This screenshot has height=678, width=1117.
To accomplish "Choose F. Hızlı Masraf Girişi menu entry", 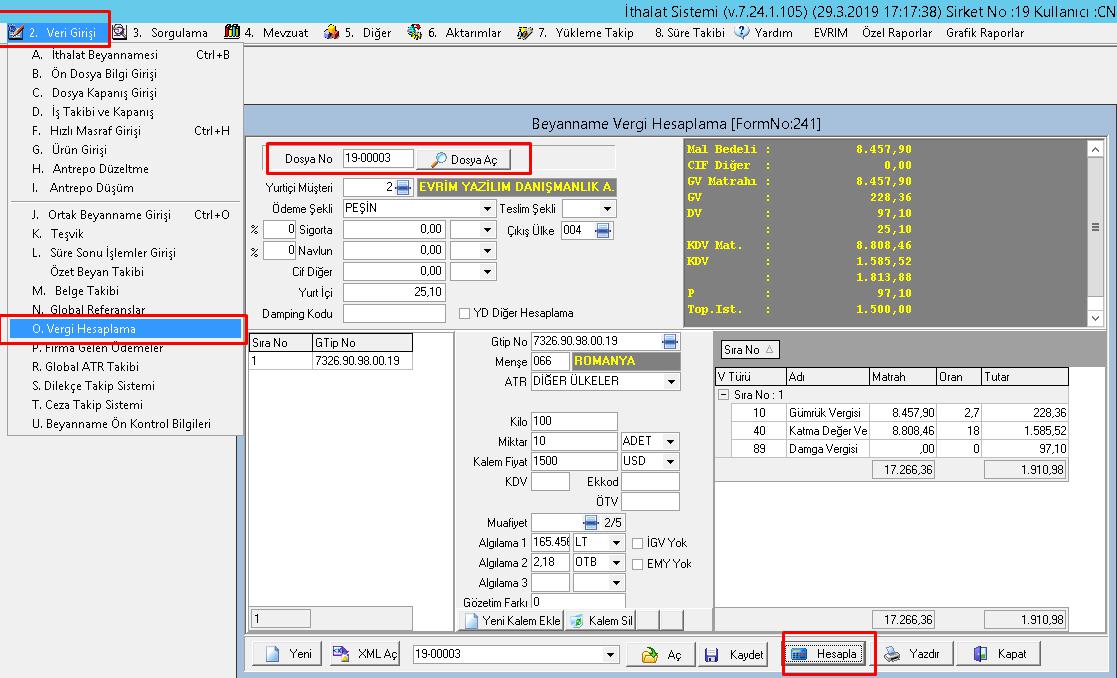I will (126, 131).
